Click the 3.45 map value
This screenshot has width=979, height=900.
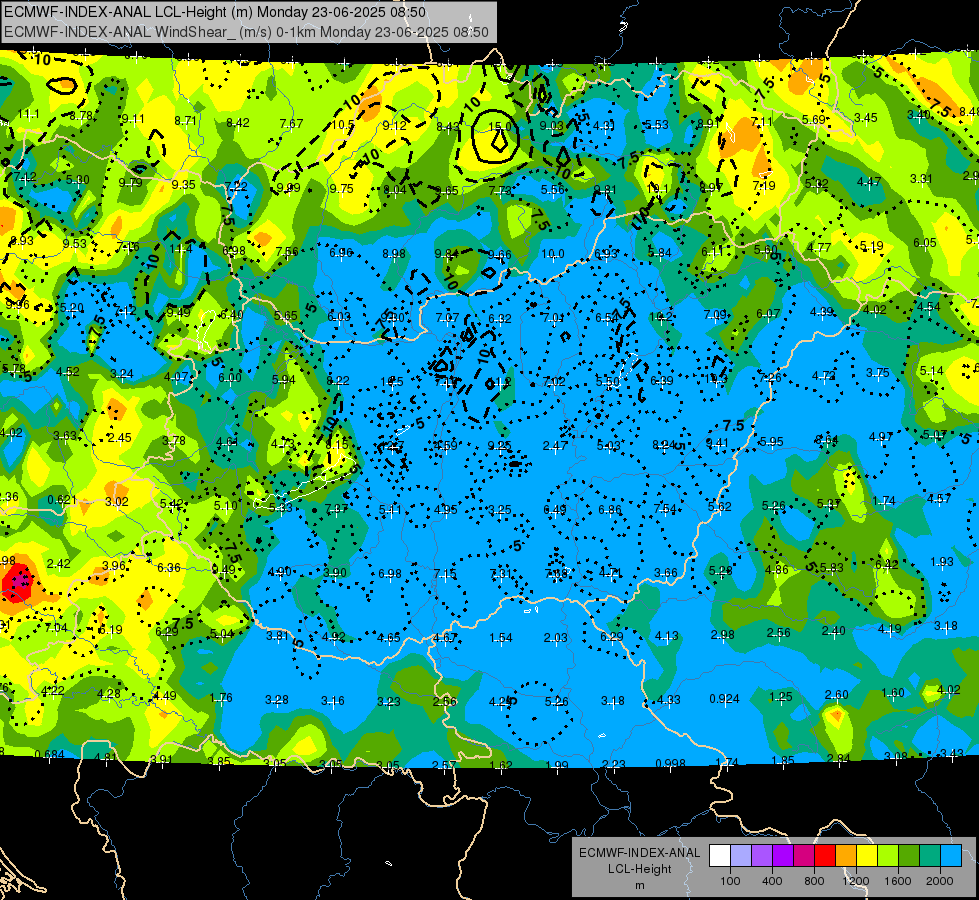click(x=866, y=117)
